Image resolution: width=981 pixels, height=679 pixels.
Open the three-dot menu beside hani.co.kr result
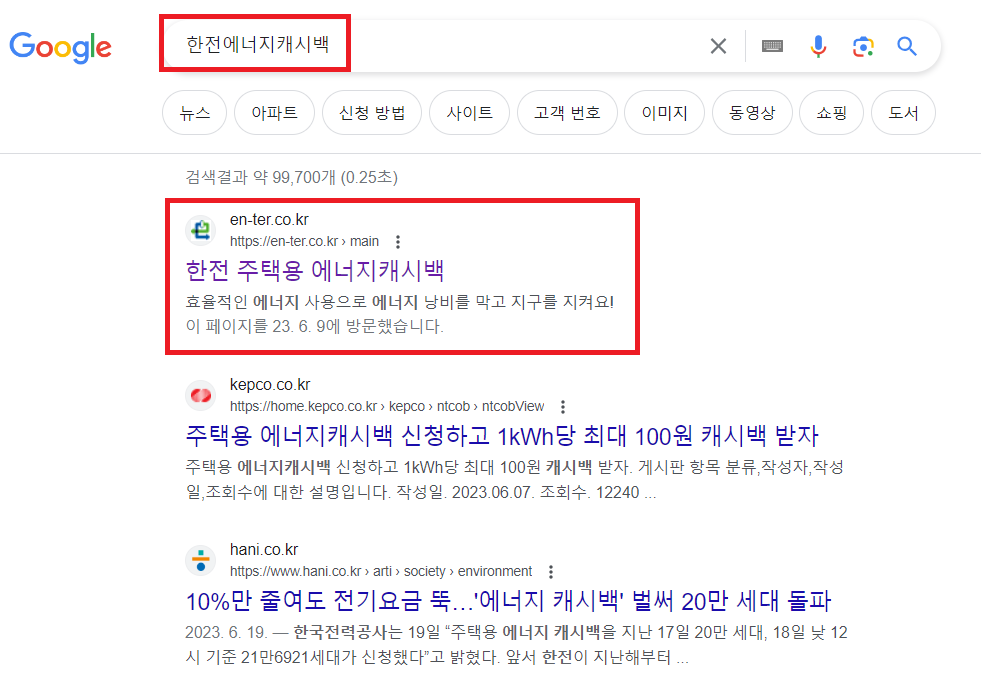pos(551,571)
